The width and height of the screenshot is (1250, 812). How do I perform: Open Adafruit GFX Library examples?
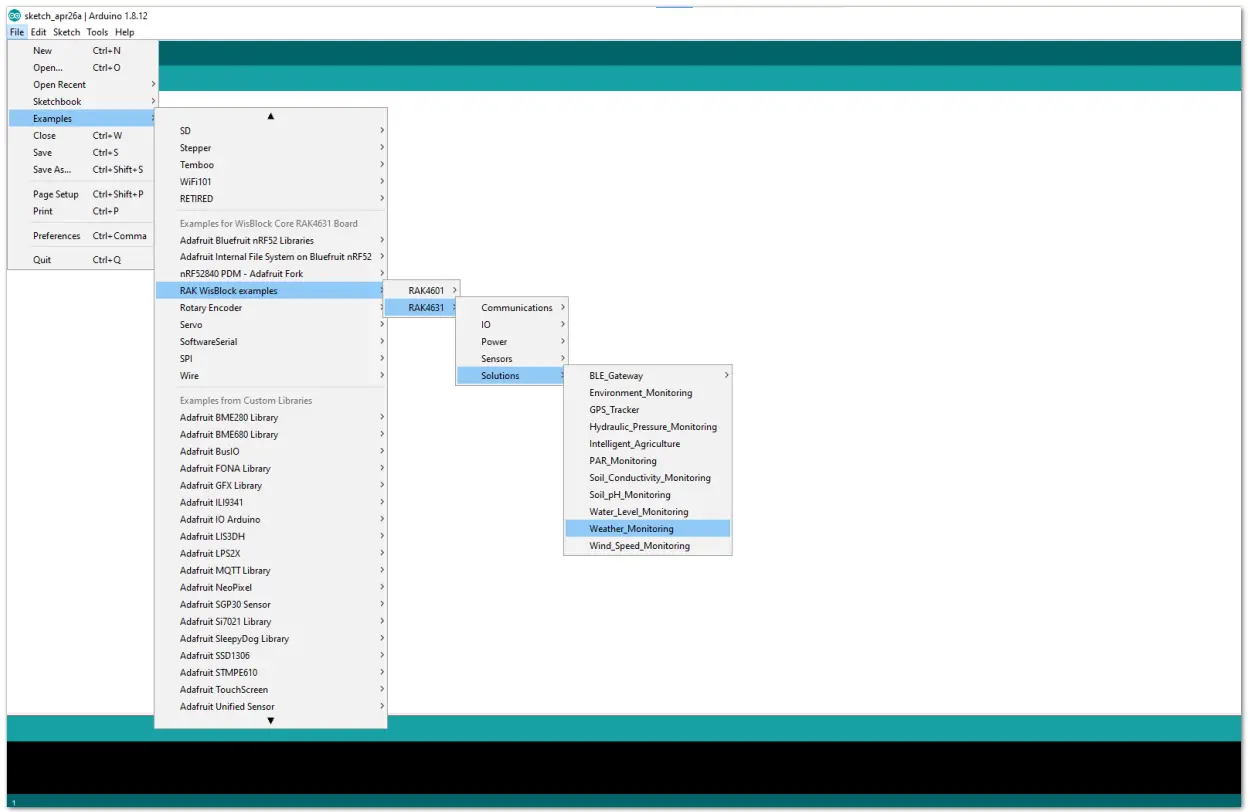[x=270, y=486]
